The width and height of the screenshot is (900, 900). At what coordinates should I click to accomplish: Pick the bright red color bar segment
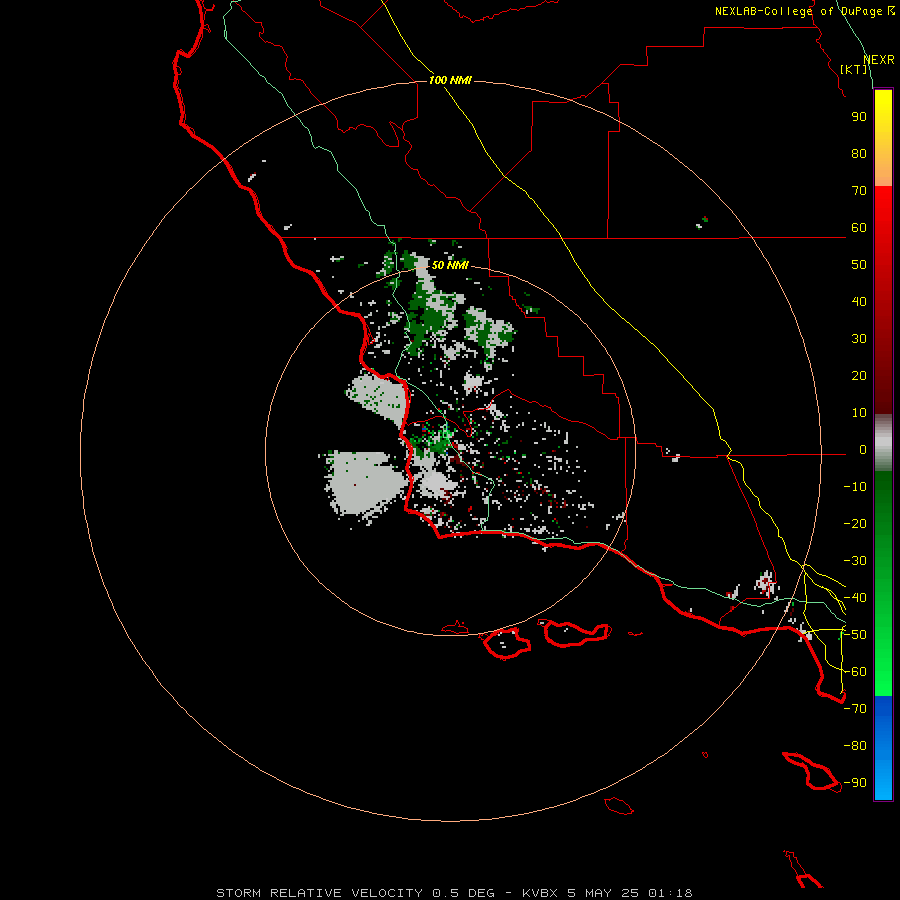883,221
